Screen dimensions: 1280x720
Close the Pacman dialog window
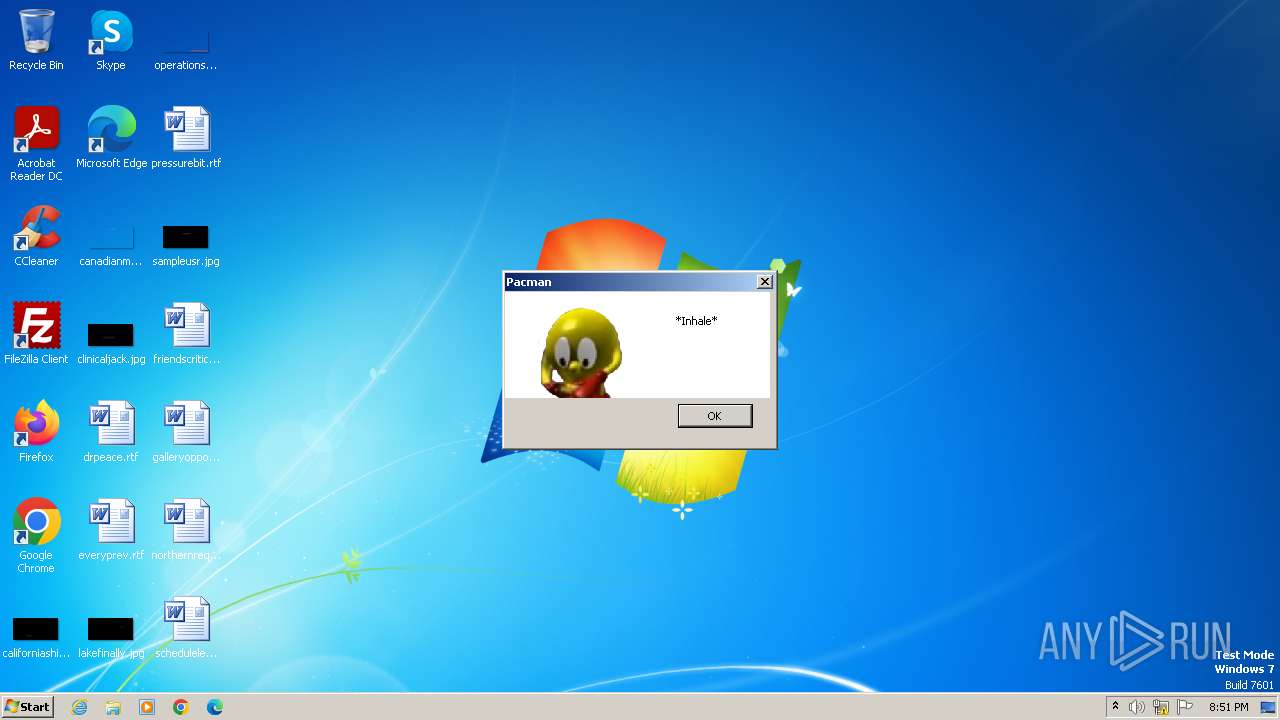click(765, 282)
